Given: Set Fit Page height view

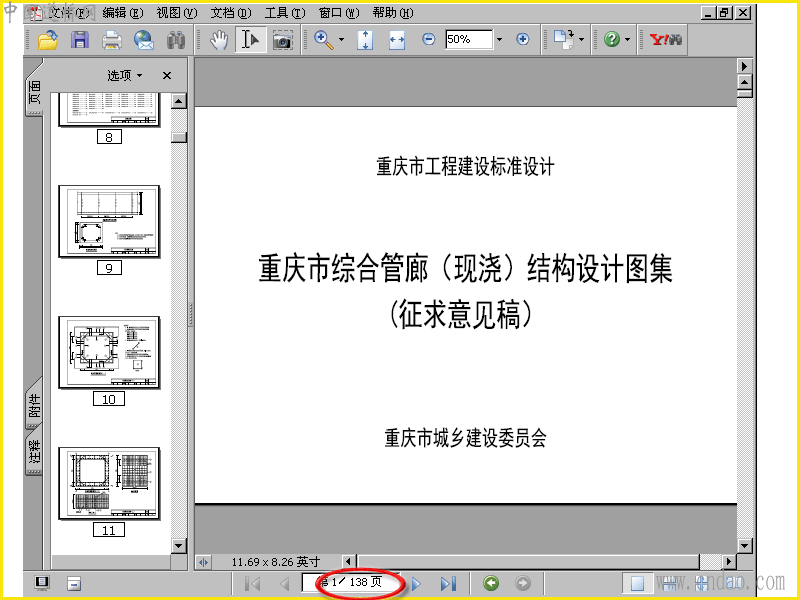Looking at the screenshot, I should pyautogui.click(x=365, y=39).
